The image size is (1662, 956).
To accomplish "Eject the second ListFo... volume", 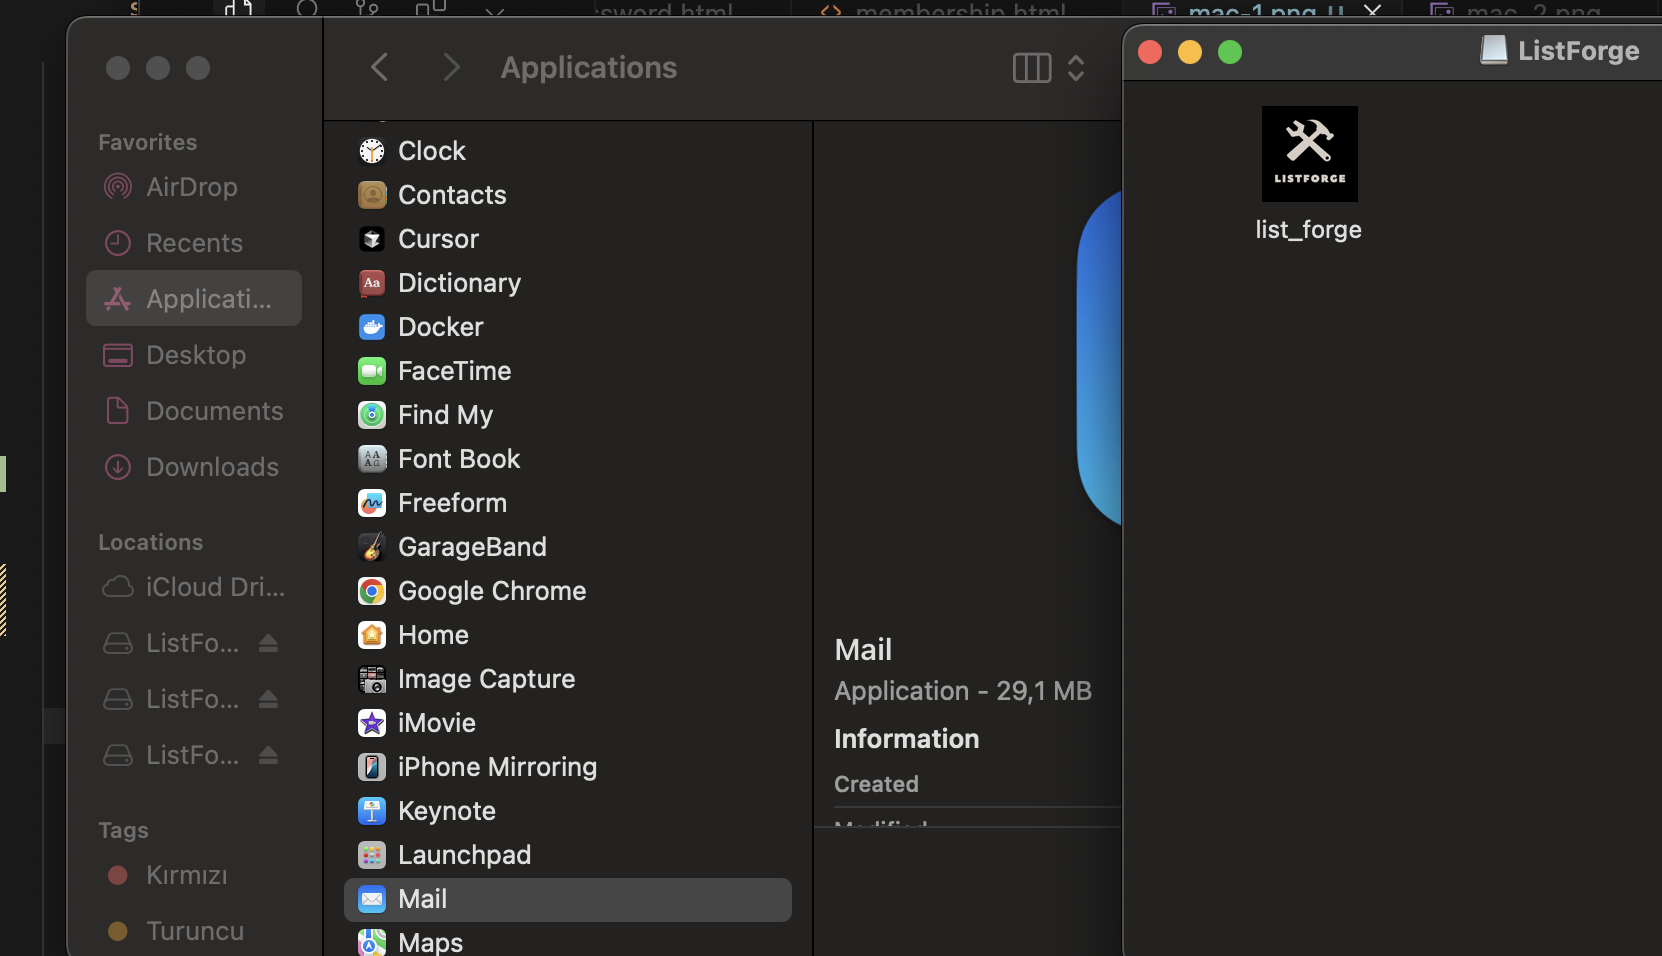I will point(268,699).
